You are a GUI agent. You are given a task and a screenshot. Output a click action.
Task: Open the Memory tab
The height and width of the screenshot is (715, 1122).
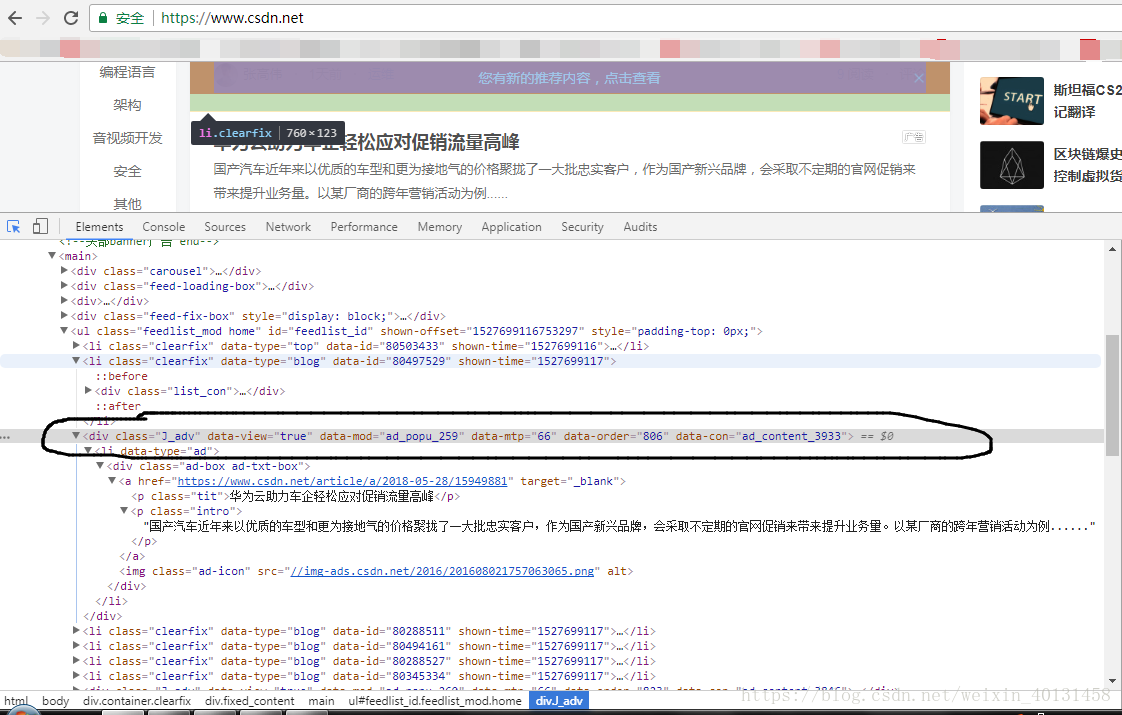click(x=439, y=227)
